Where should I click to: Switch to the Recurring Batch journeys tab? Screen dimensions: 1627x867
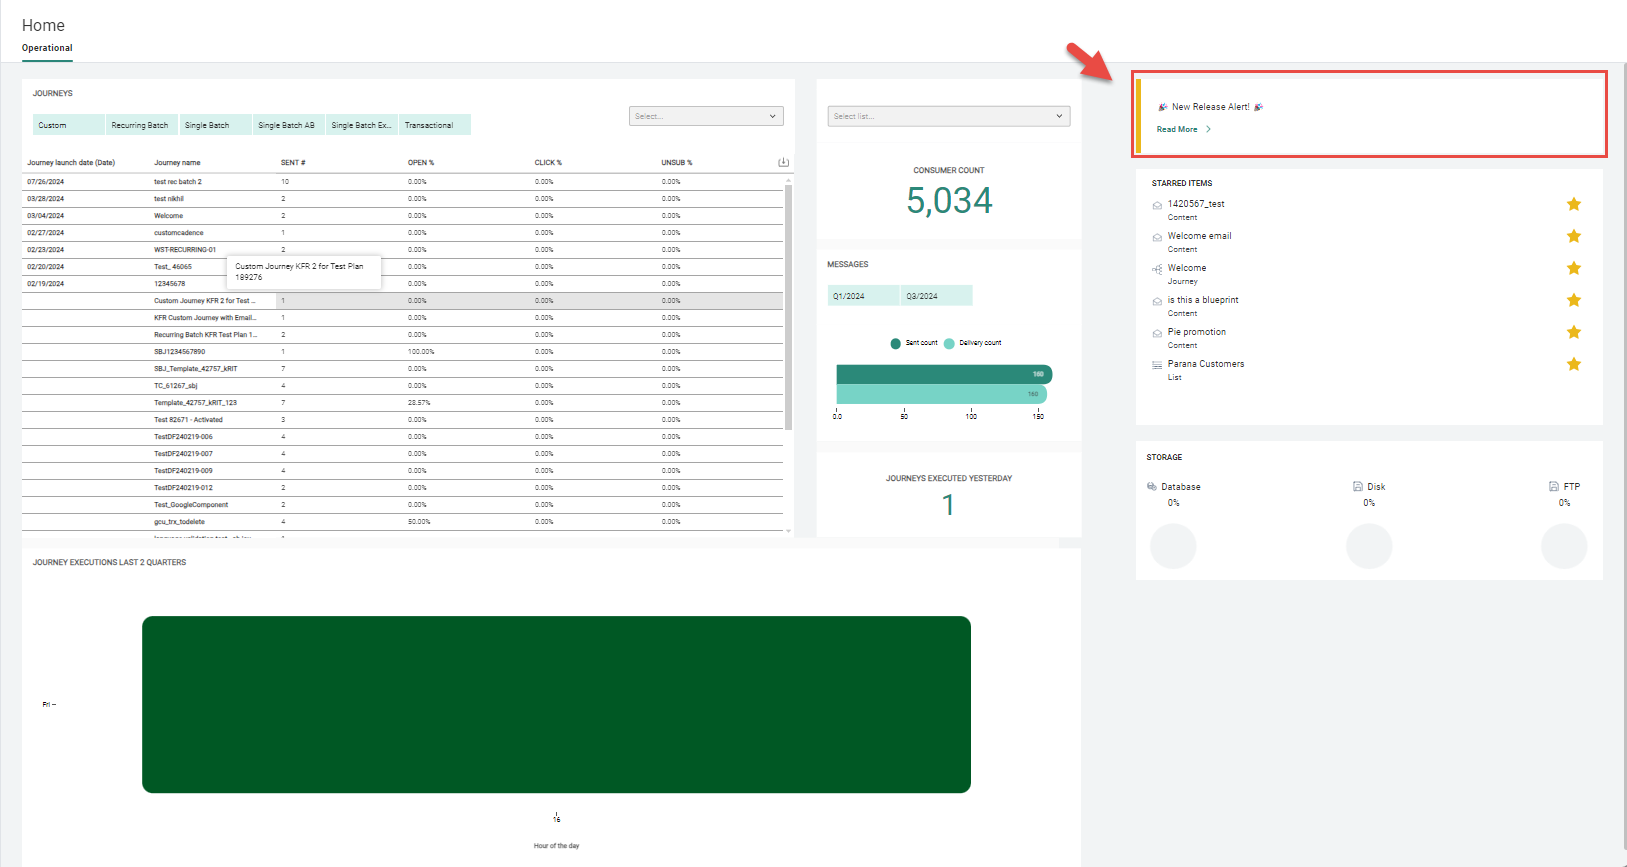tap(140, 125)
